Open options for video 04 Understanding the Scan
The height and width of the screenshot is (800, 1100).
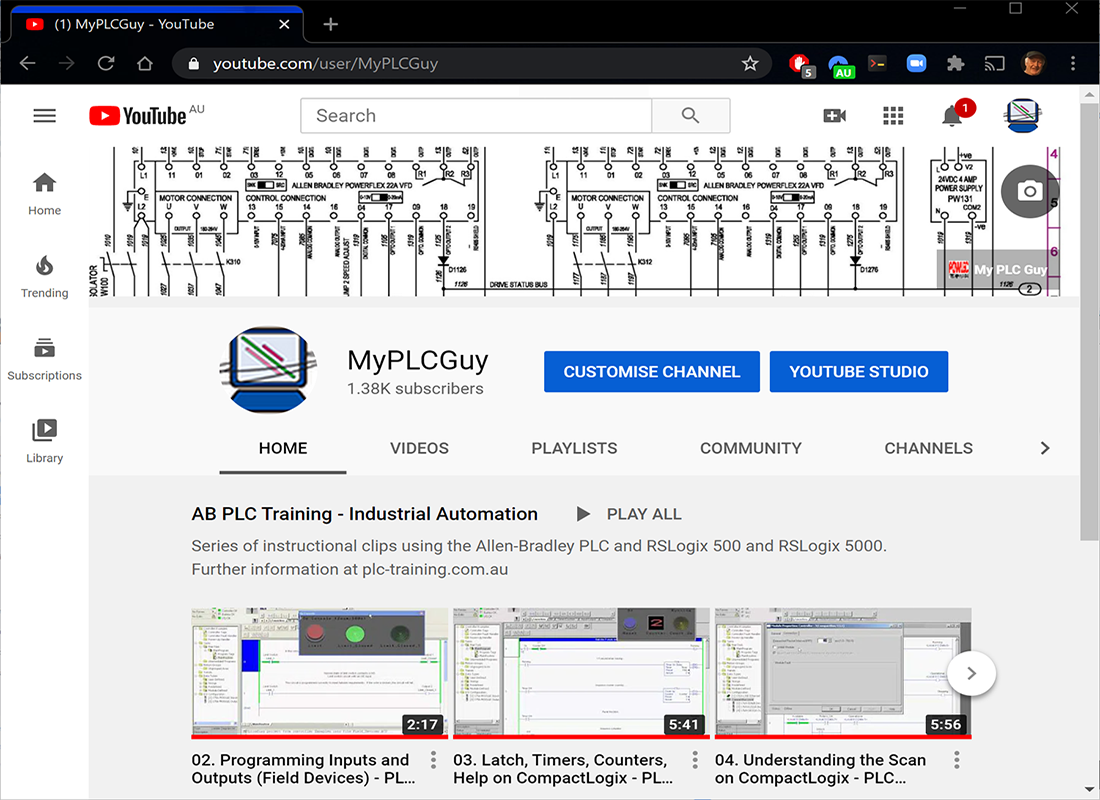pos(957,760)
